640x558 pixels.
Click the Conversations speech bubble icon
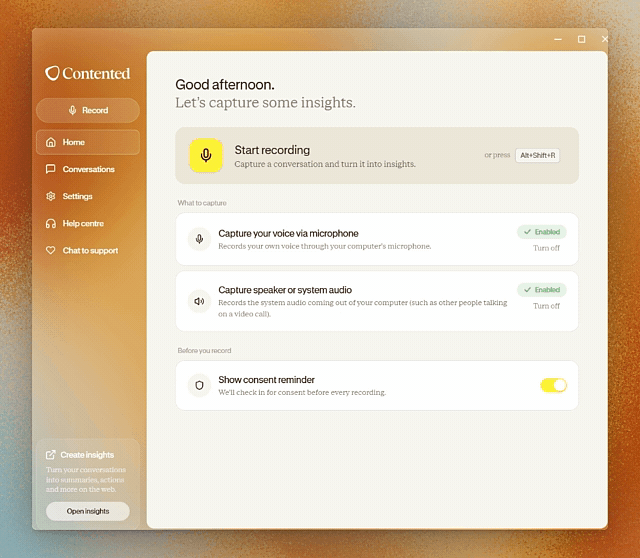(x=51, y=169)
